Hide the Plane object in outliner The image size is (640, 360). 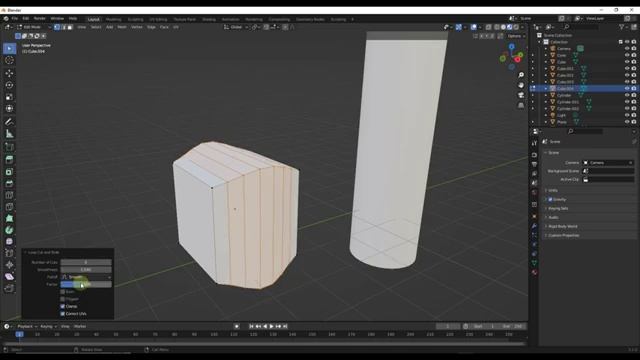pos(627,122)
